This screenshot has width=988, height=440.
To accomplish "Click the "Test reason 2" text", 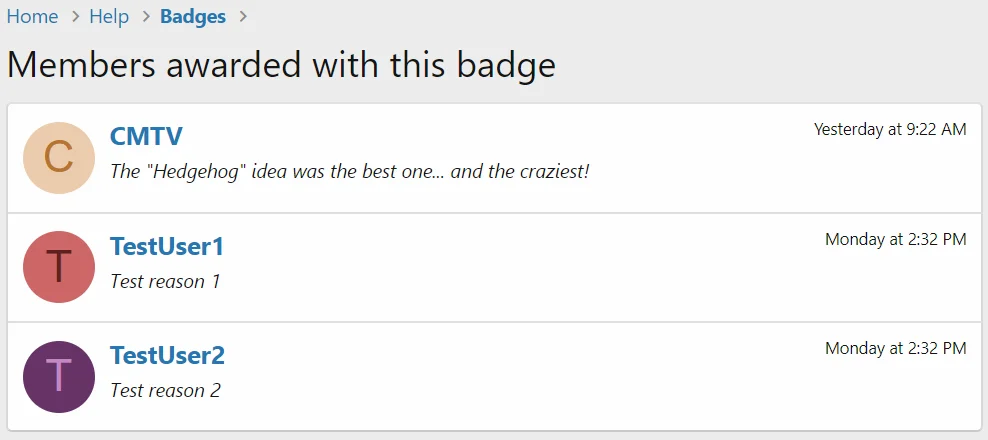I will pyautogui.click(x=165, y=390).
